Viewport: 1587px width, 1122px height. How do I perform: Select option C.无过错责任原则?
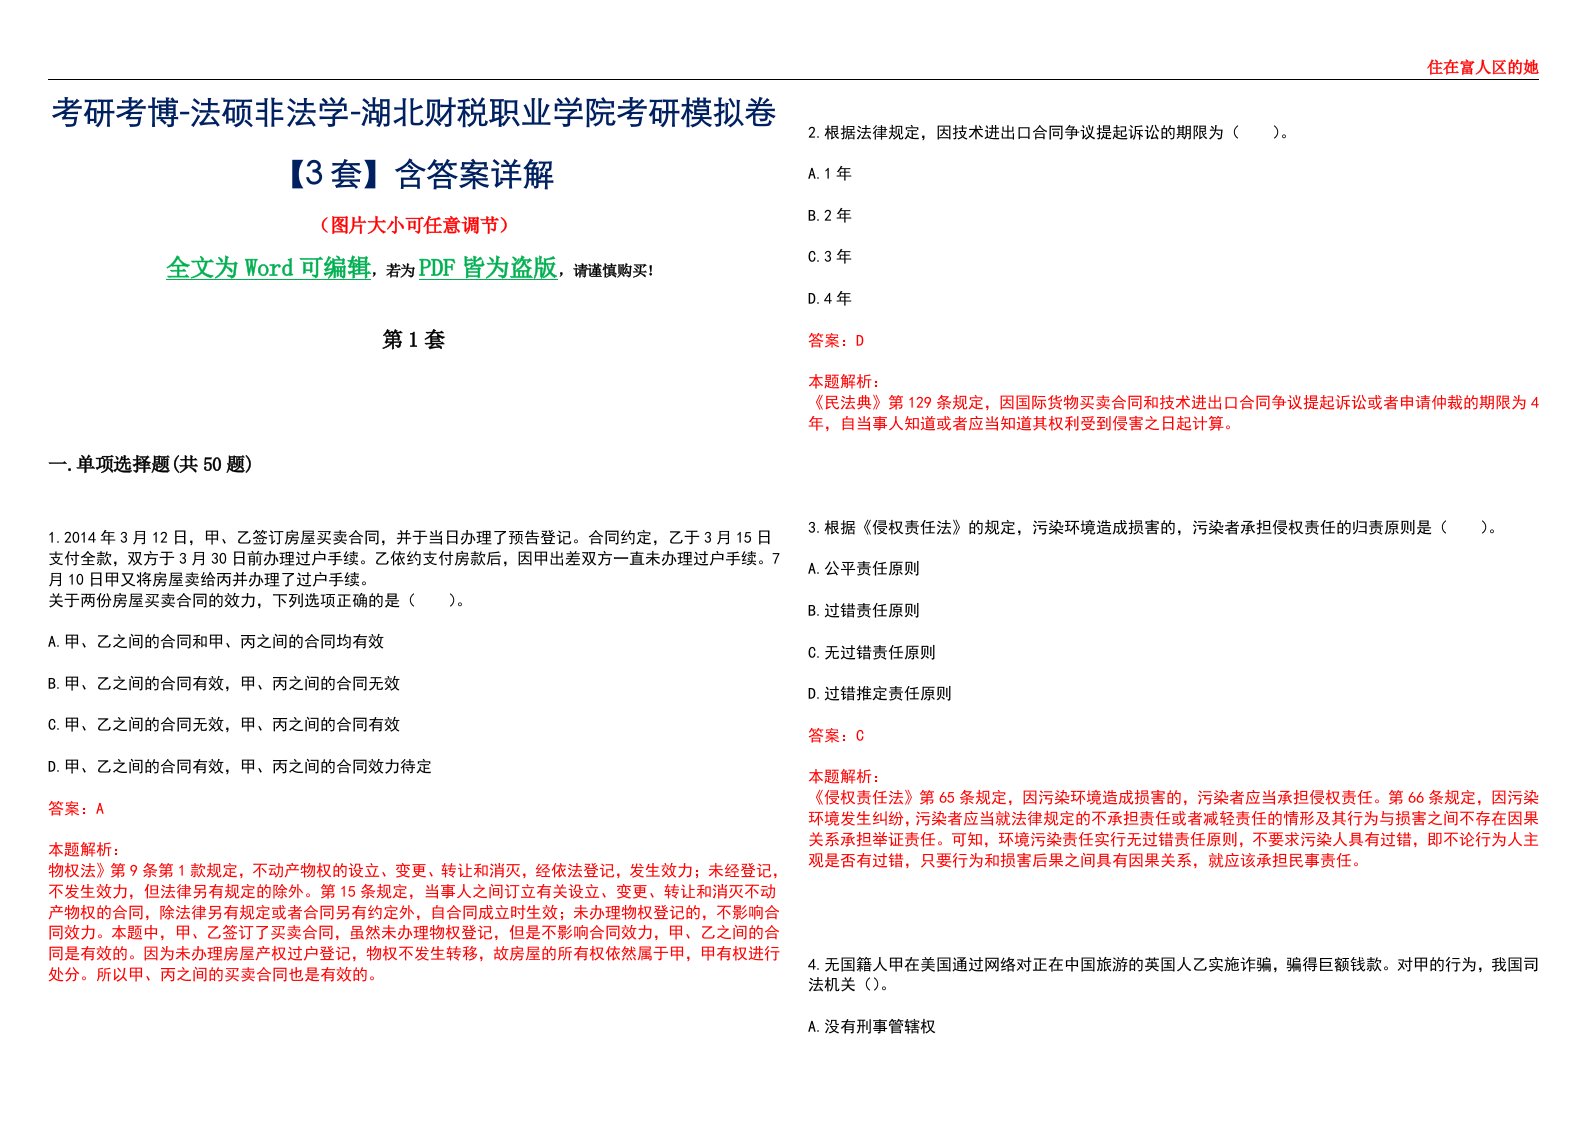(872, 653)
